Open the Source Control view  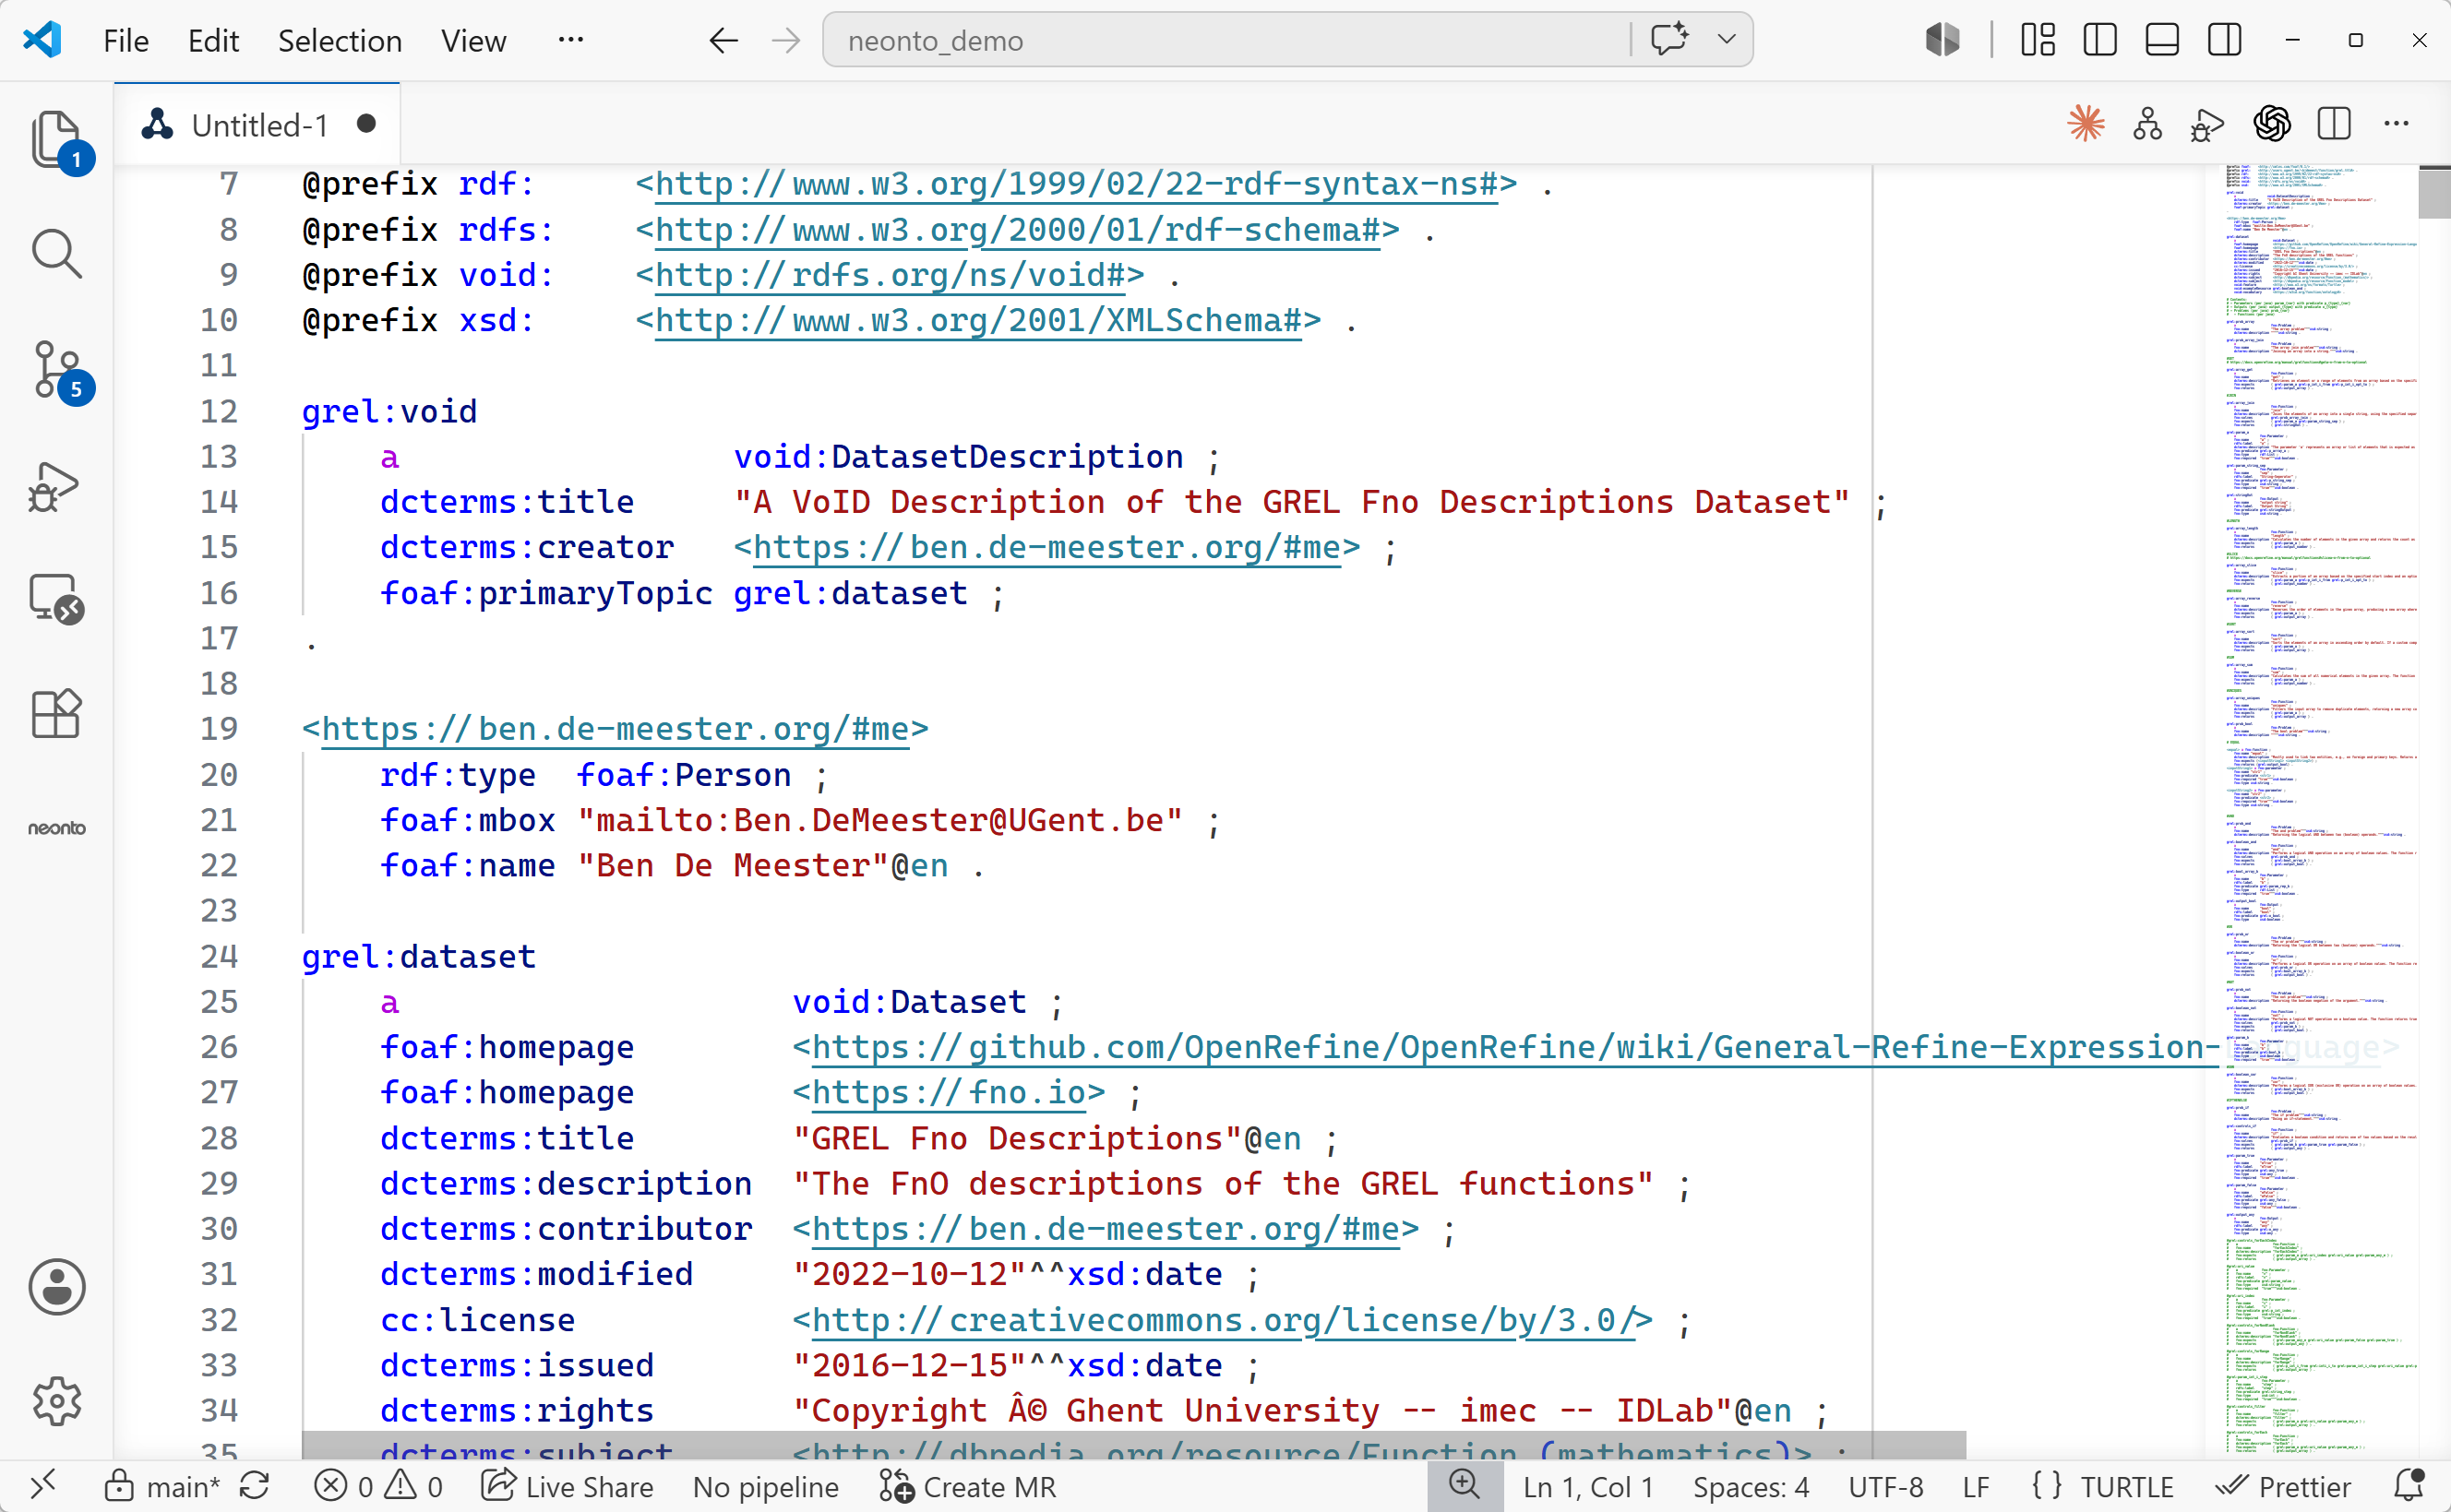56,369
